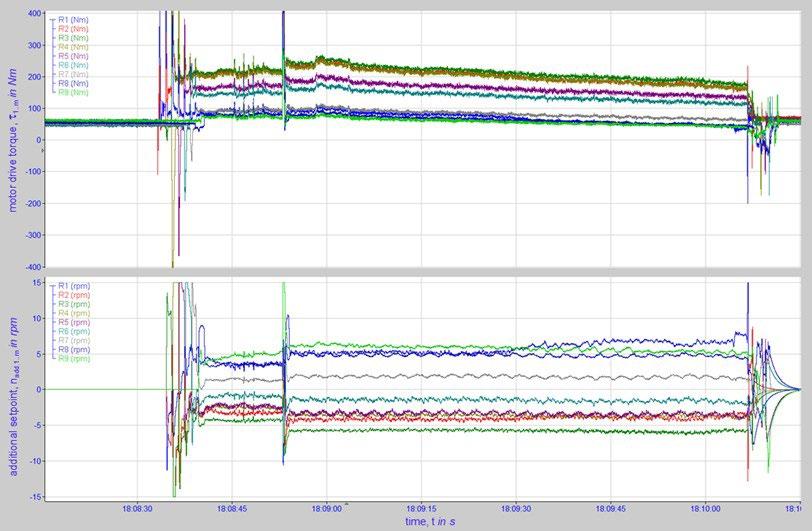Select R6 (rpm) teal legend entry
The image size is (812, 531).
pos(74,332)
